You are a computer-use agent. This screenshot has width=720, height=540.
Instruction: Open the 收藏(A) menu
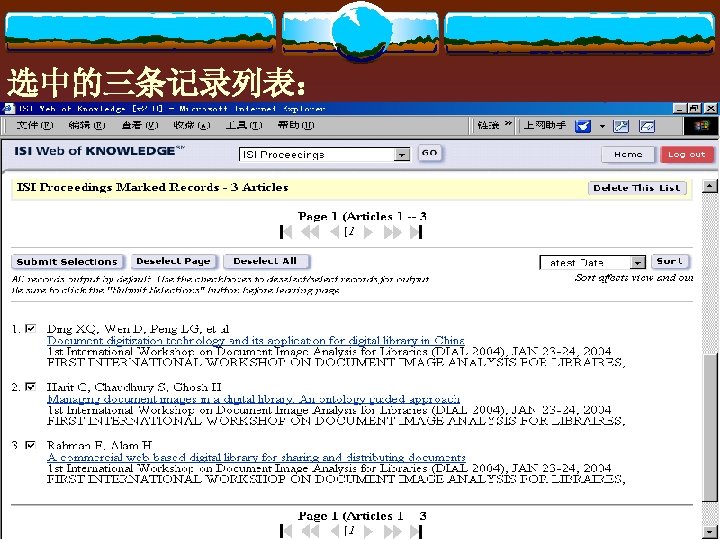click(x=191, y=125)
